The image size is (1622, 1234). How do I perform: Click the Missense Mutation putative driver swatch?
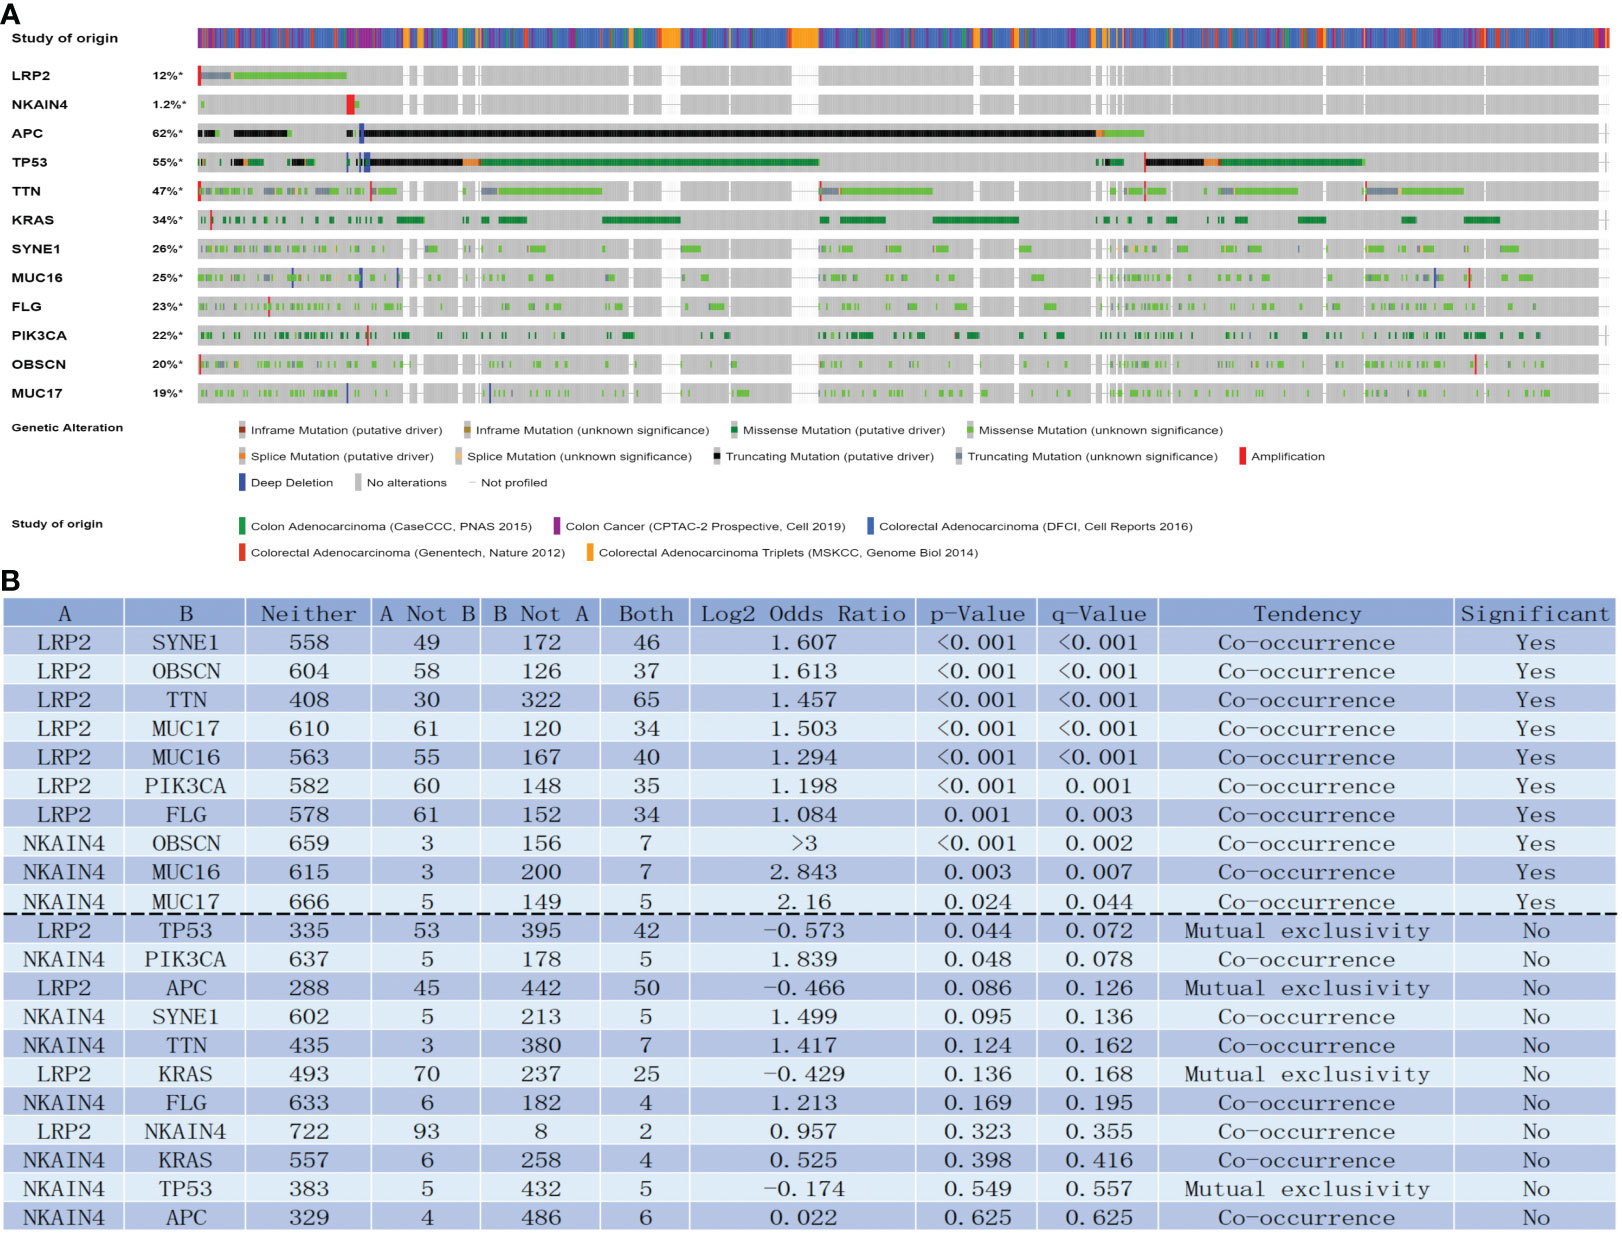click(734, 430)
